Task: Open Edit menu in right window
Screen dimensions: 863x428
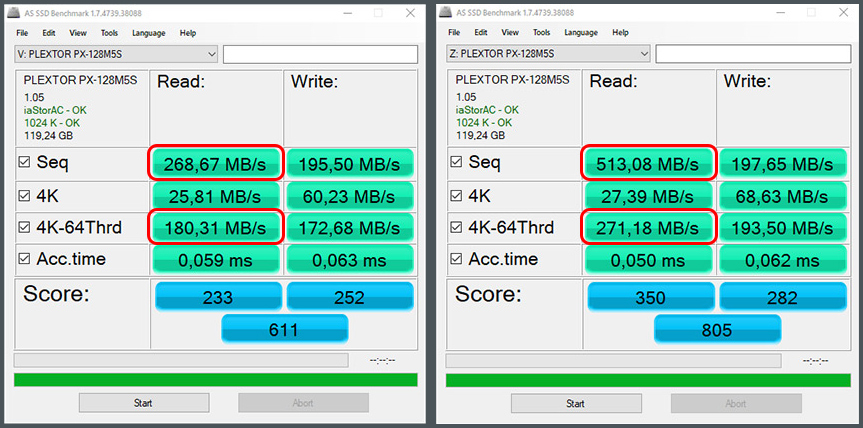Action: pos(481,33)
